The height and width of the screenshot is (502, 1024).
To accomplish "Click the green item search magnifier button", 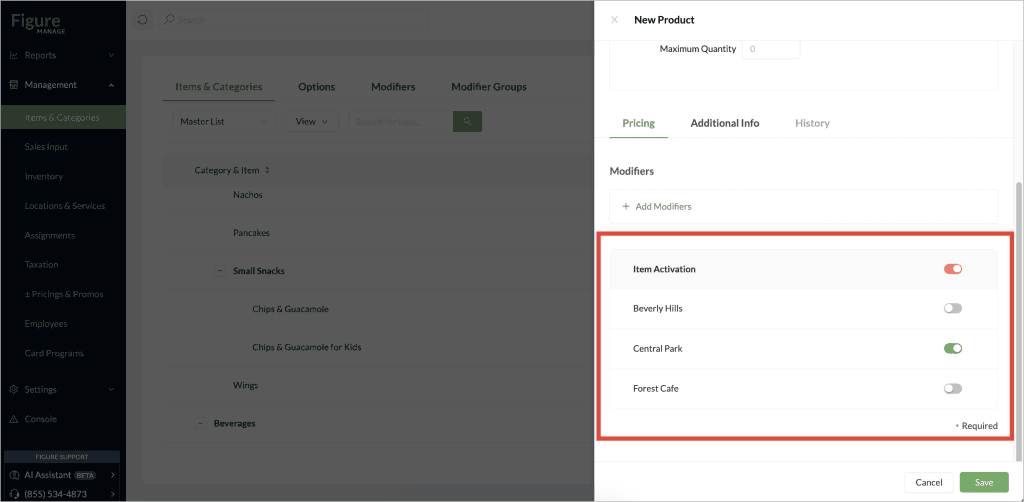I will pyautogui.click(x=467, y=121).
